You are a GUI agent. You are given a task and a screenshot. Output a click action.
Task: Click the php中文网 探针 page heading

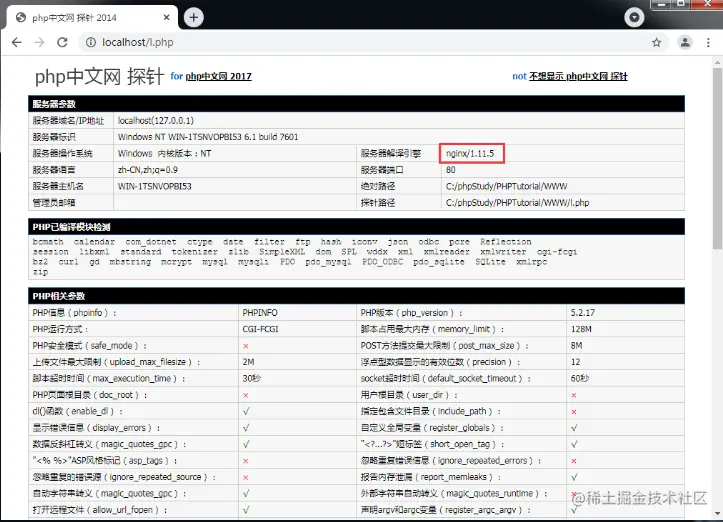click(99, 76)
